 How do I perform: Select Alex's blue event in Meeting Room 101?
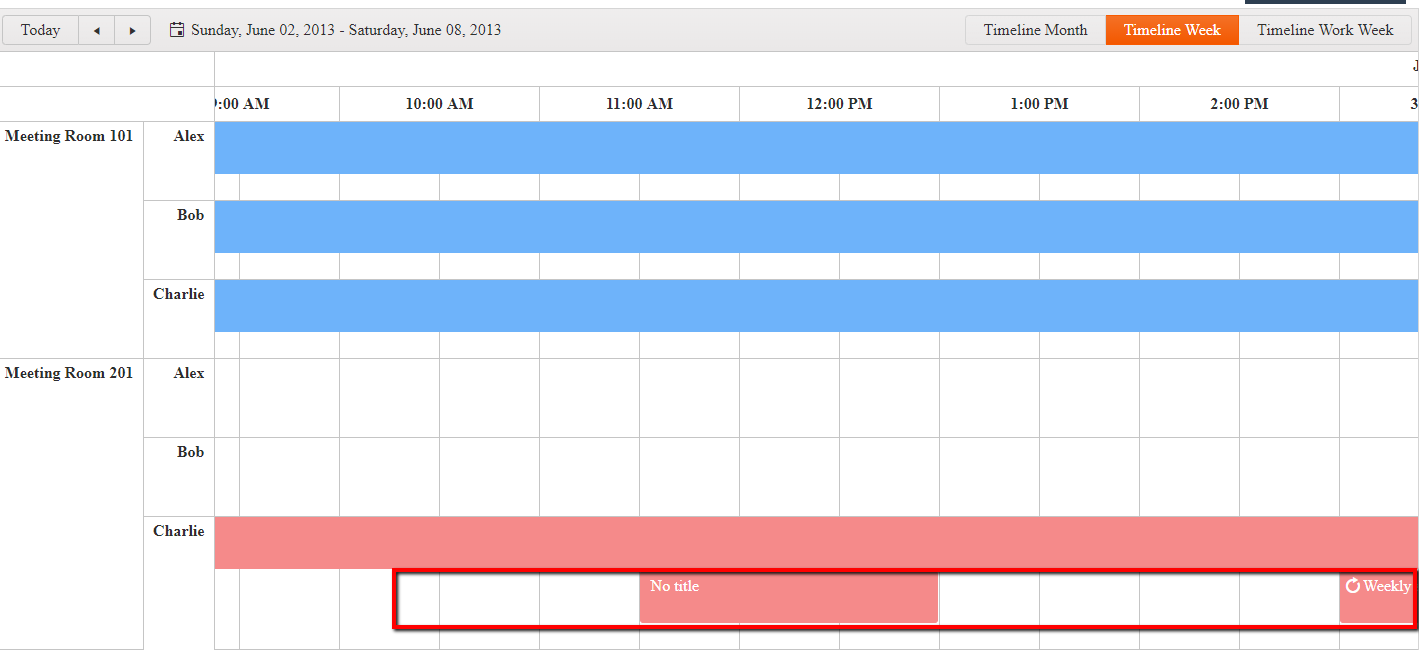coord(817,148)
